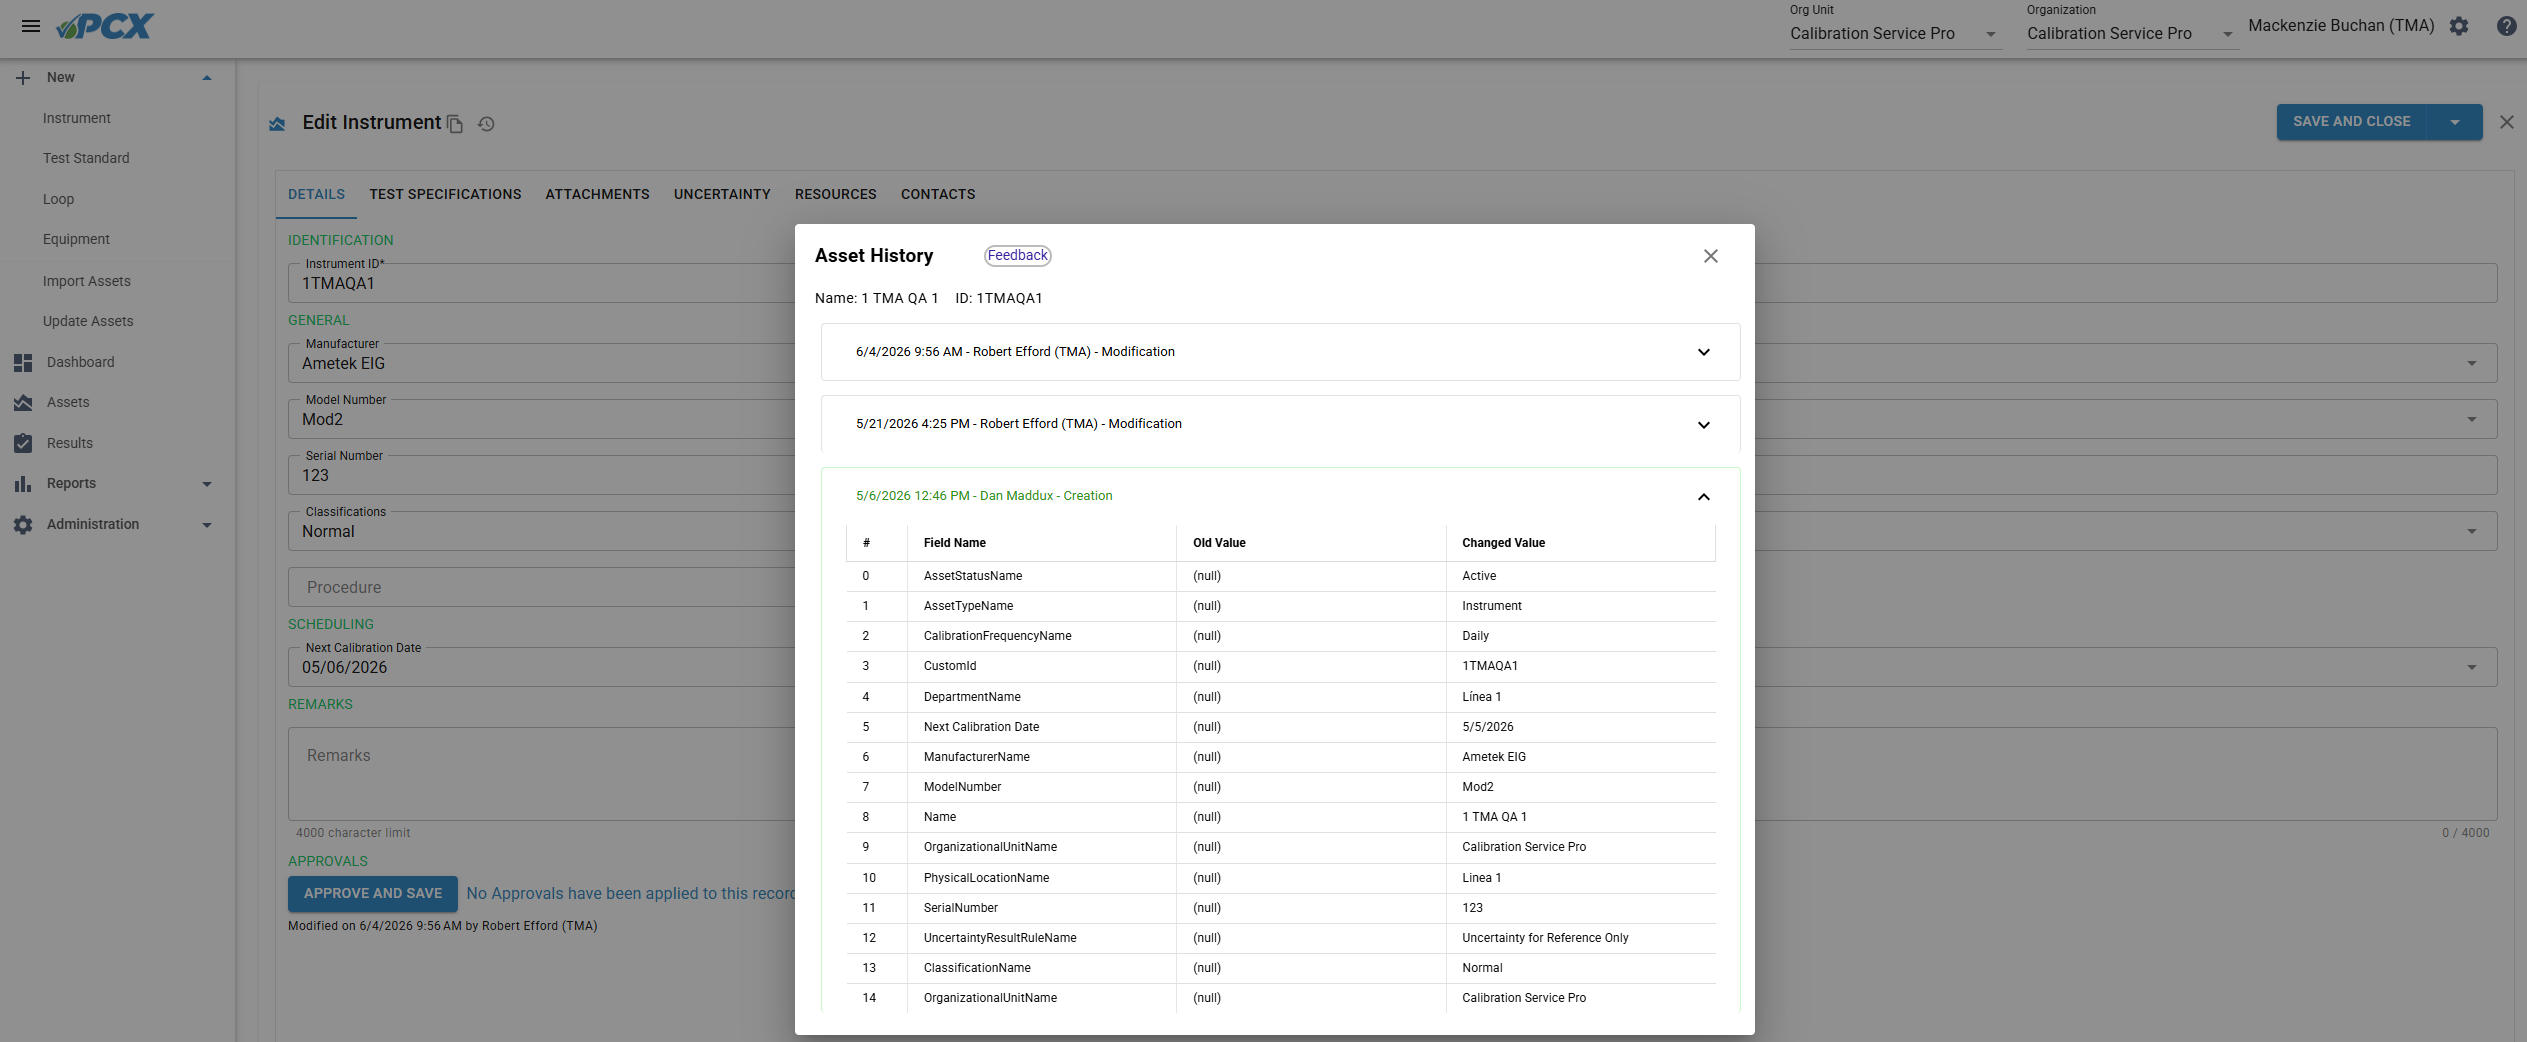Screen dimensions: 2527x1042
Task: Click the PCX logo
Action: click(x=105, y=27)
